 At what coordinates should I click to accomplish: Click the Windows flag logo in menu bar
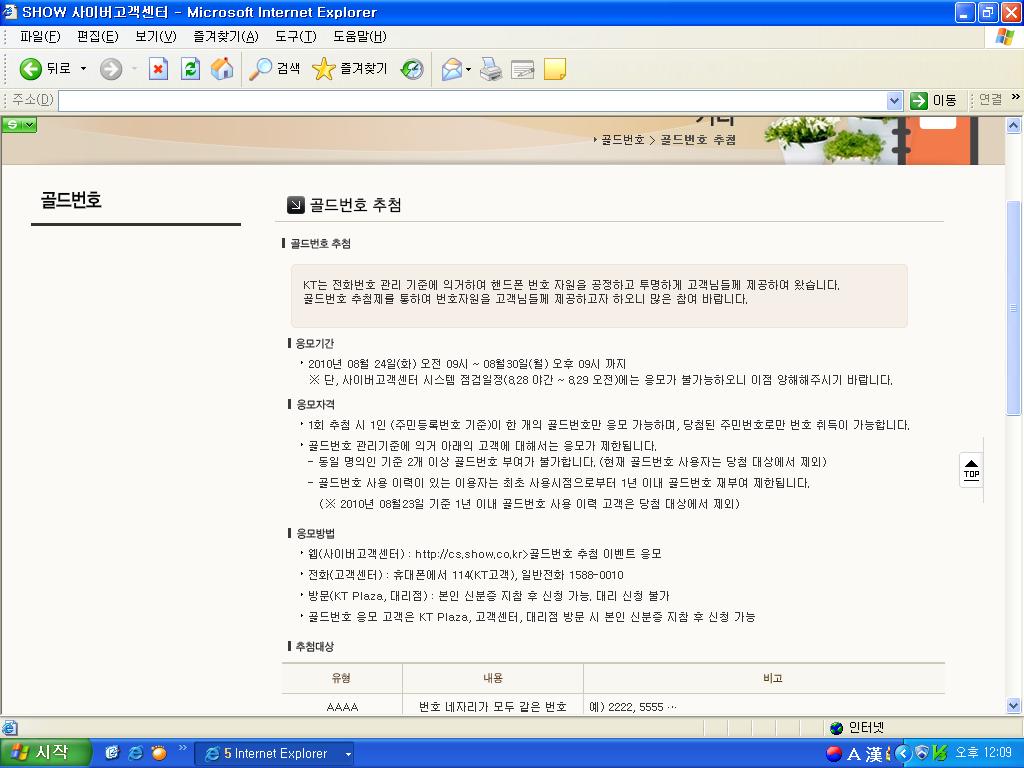[1004, 37]
